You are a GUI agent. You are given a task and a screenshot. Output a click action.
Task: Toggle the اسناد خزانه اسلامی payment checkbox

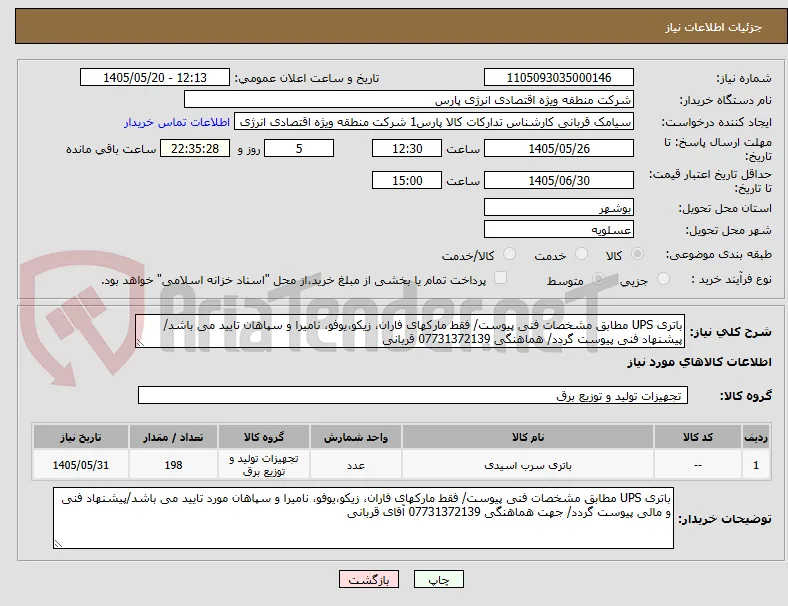501,277
